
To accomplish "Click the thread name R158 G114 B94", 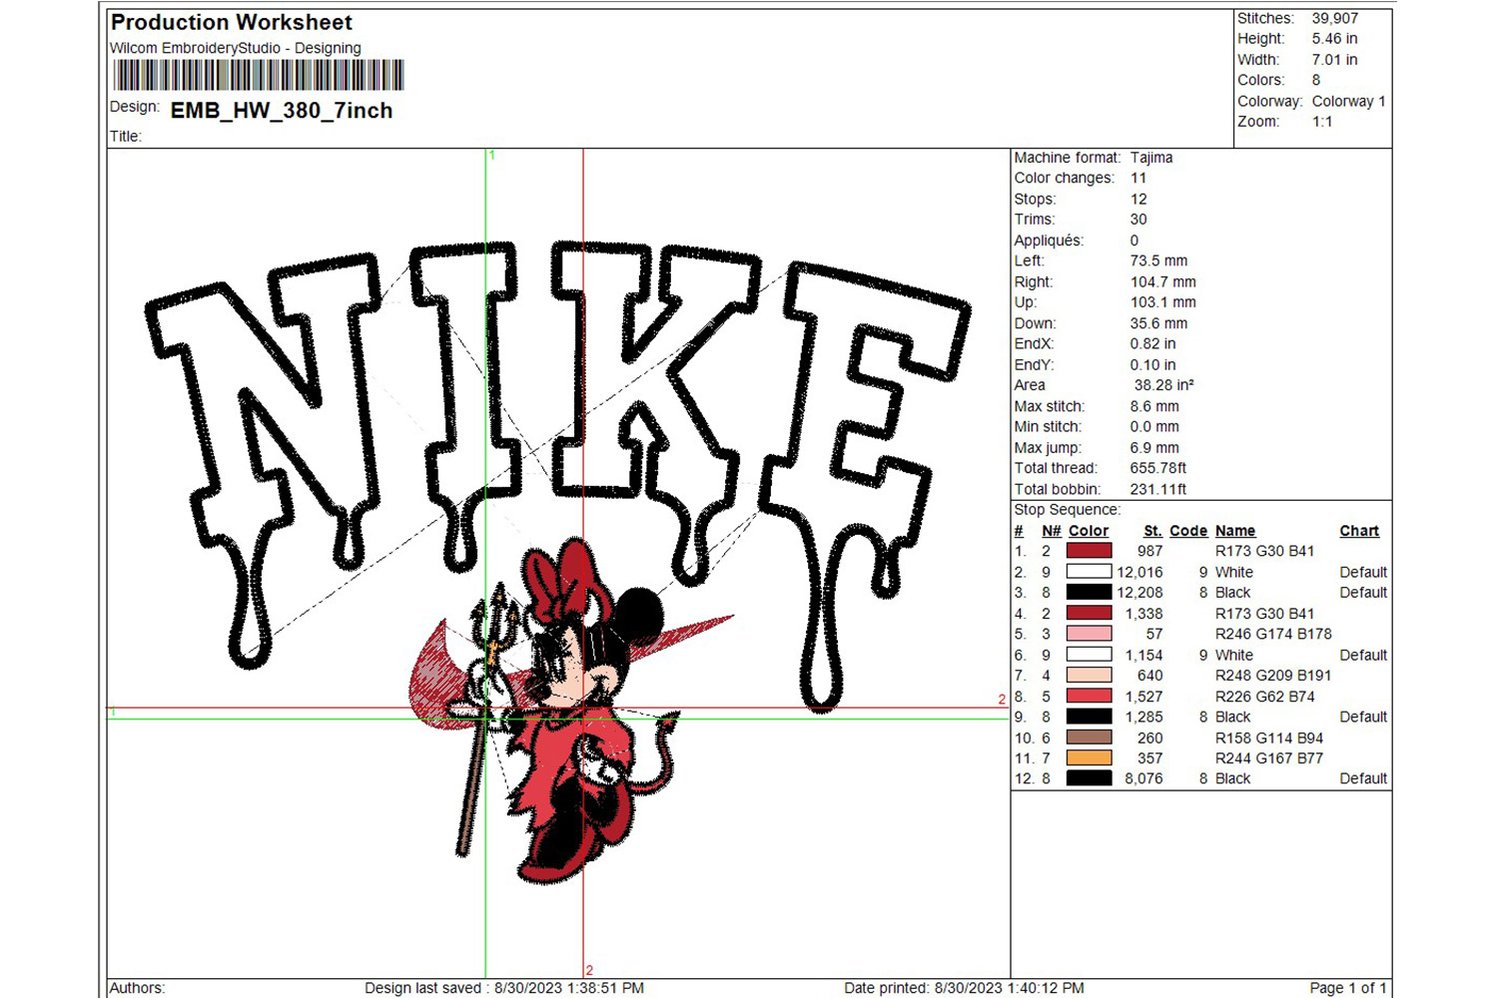I will pos(1269,738).
